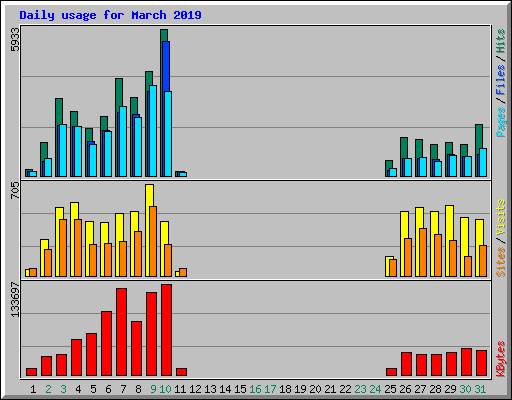Select the Files legend label

(x=500, y=80)
